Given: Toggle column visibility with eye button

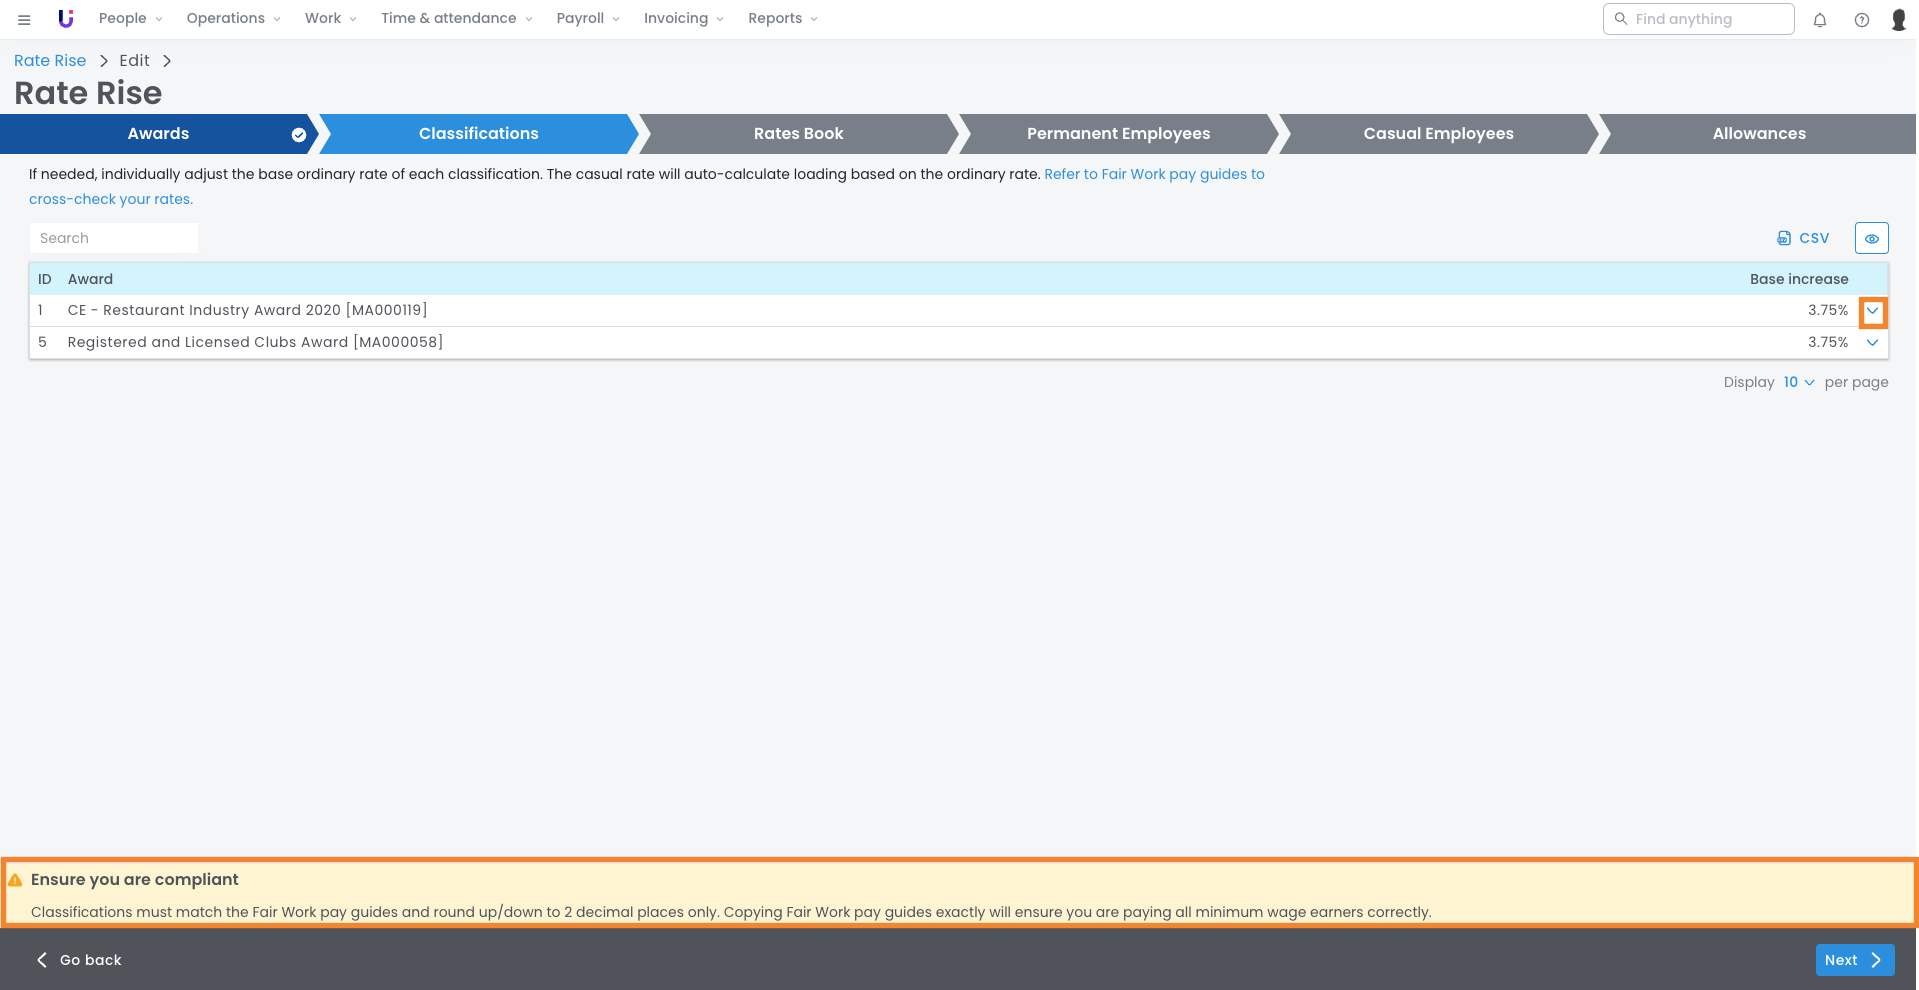Looking at the screenshot, I should [1871, 238].
